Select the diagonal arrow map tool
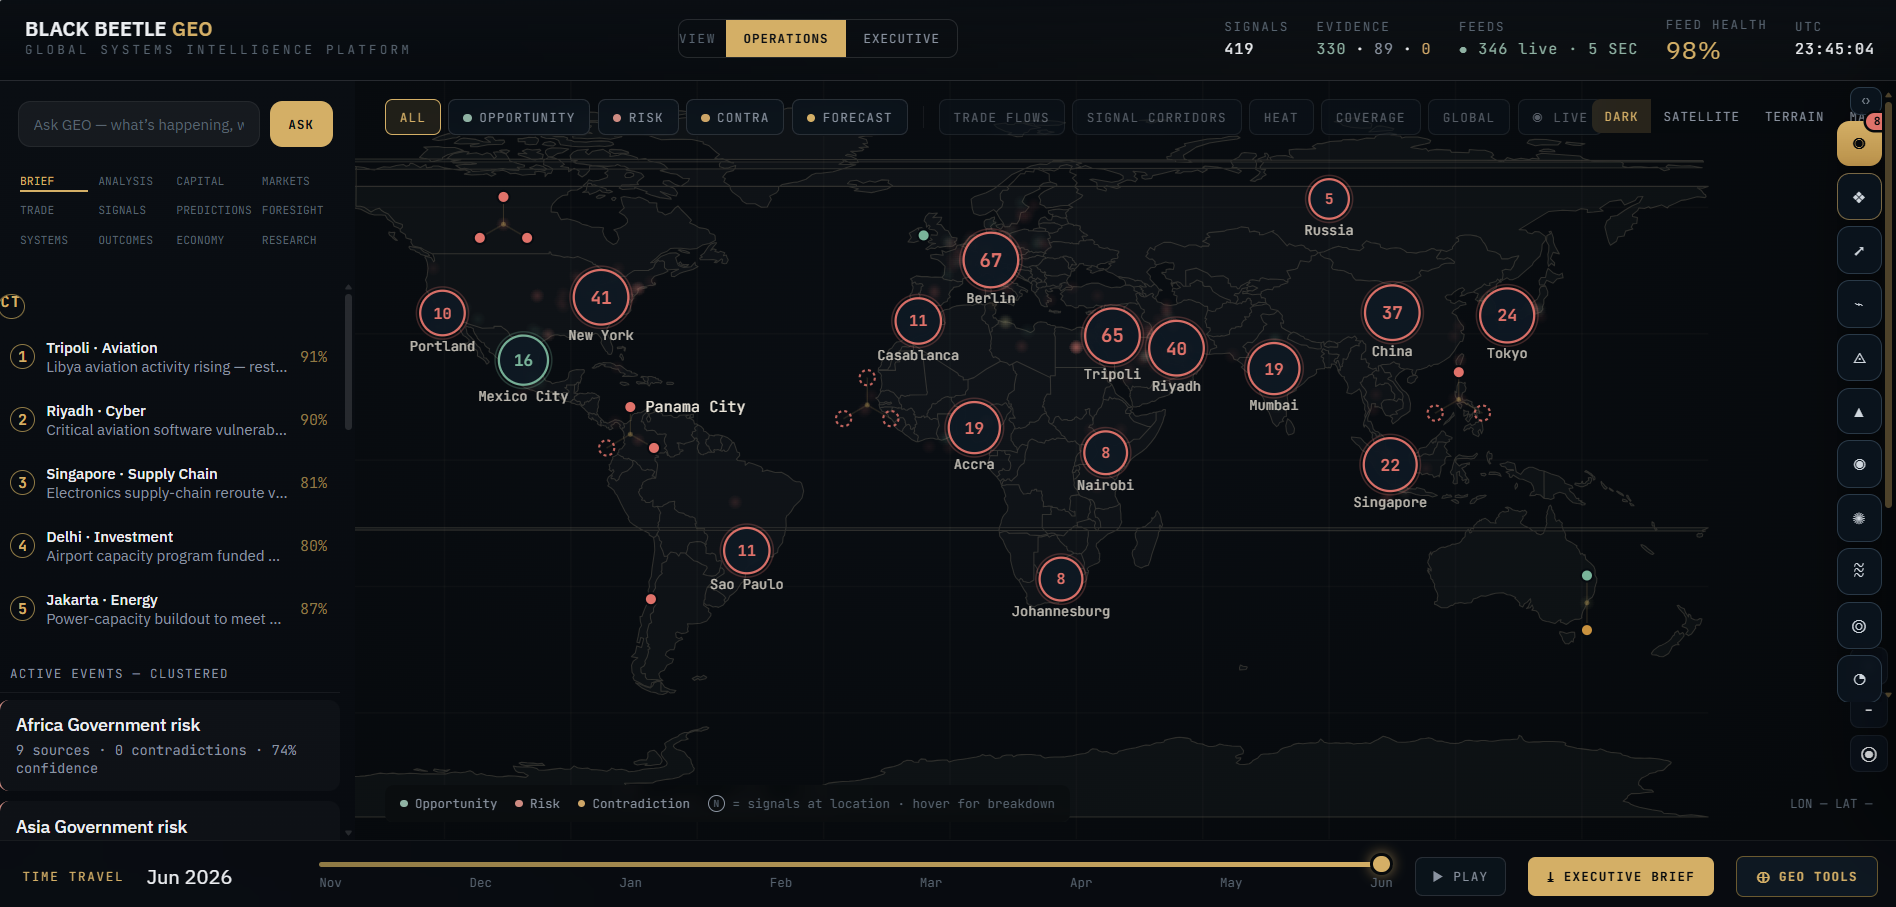This screenshot has width=1896, height=907. coord(1859,251)
